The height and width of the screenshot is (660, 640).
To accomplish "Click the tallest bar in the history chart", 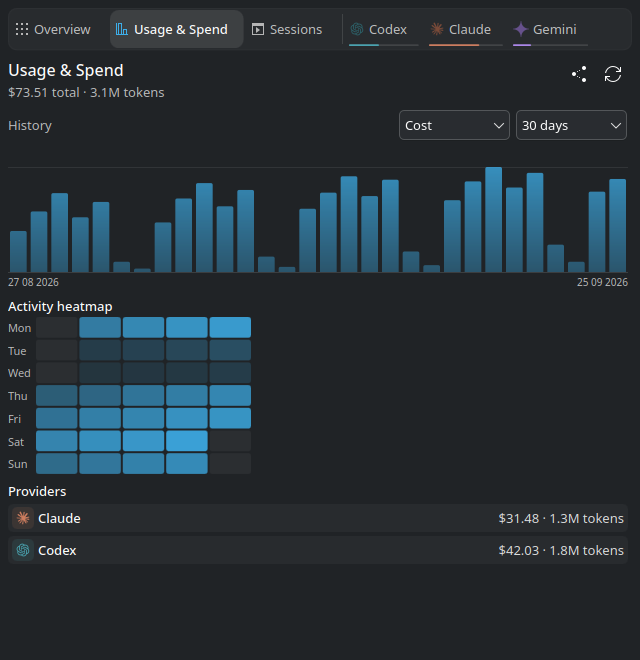I will tap(493, 220).
